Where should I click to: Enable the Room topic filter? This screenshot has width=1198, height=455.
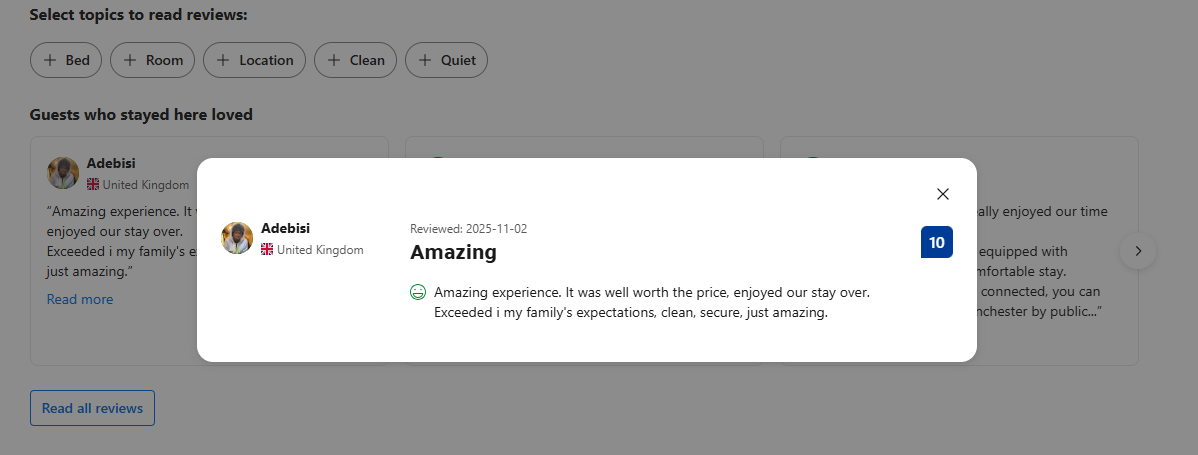[153, 60]
